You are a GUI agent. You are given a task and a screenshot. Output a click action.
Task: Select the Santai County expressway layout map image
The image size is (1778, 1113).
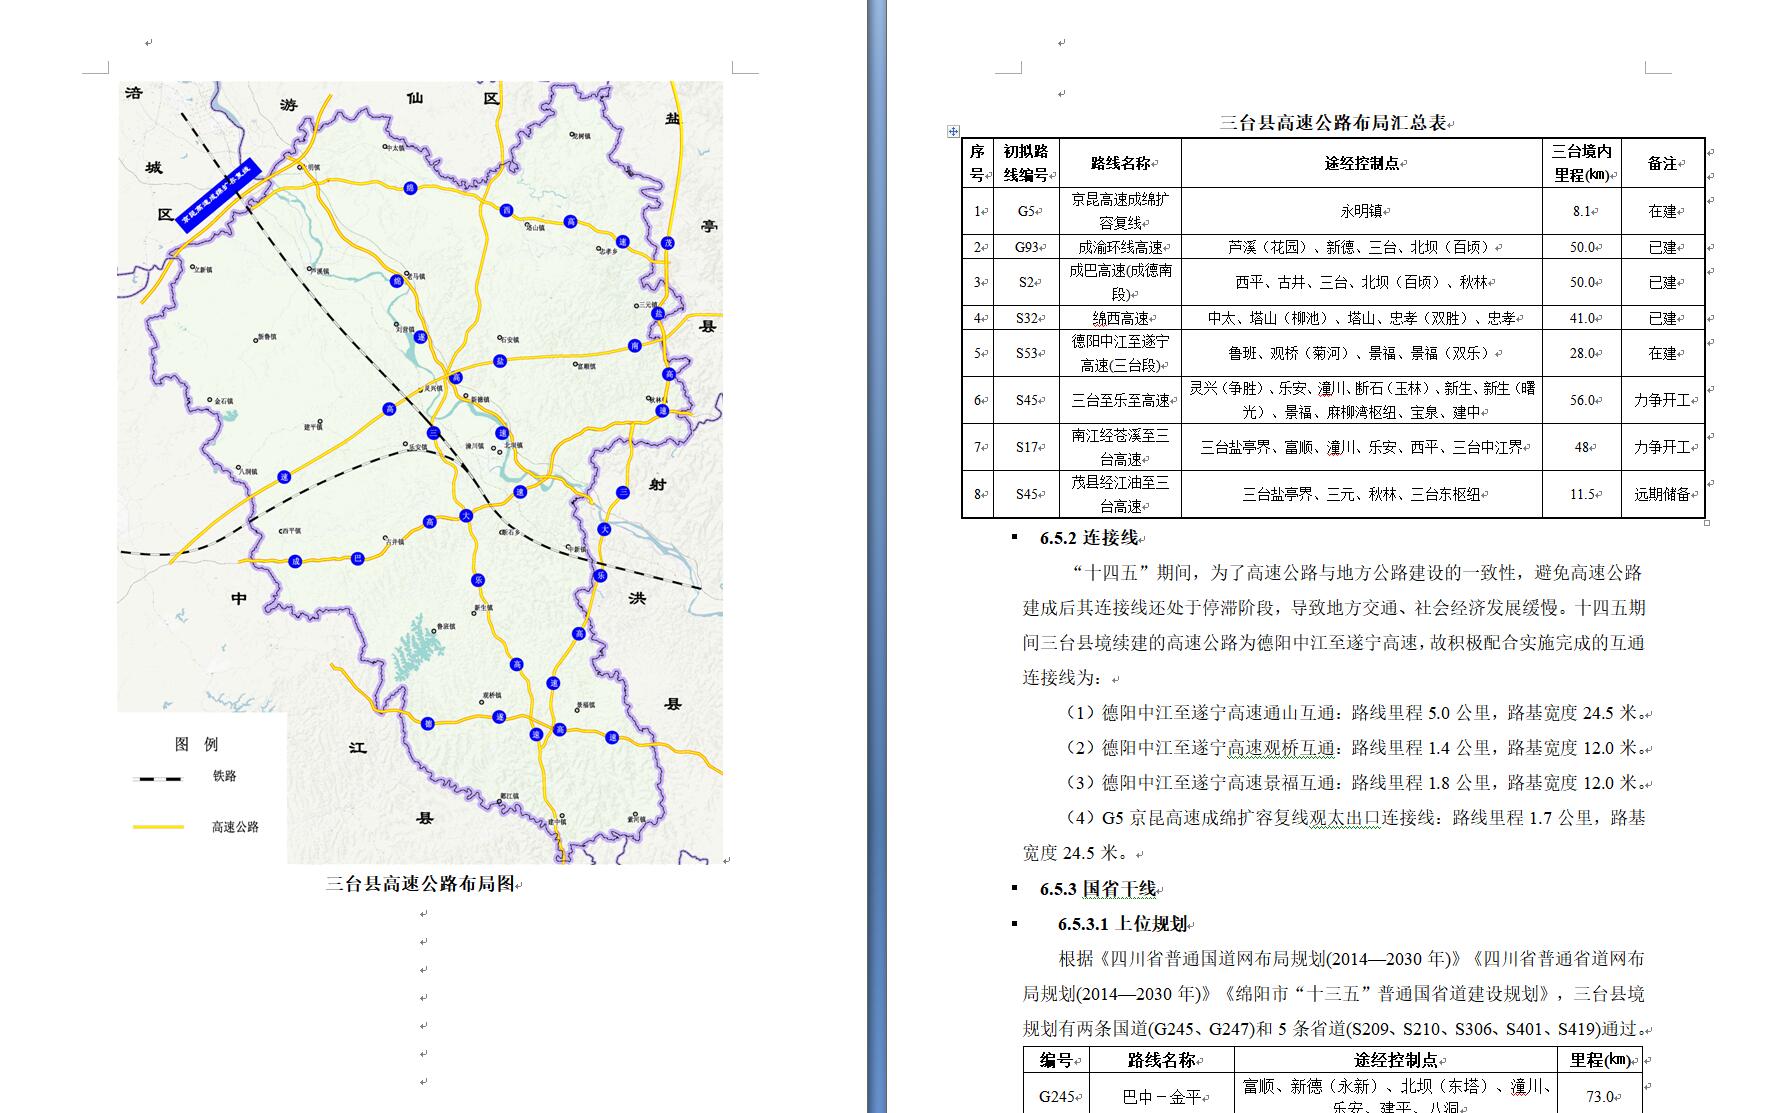420,472
